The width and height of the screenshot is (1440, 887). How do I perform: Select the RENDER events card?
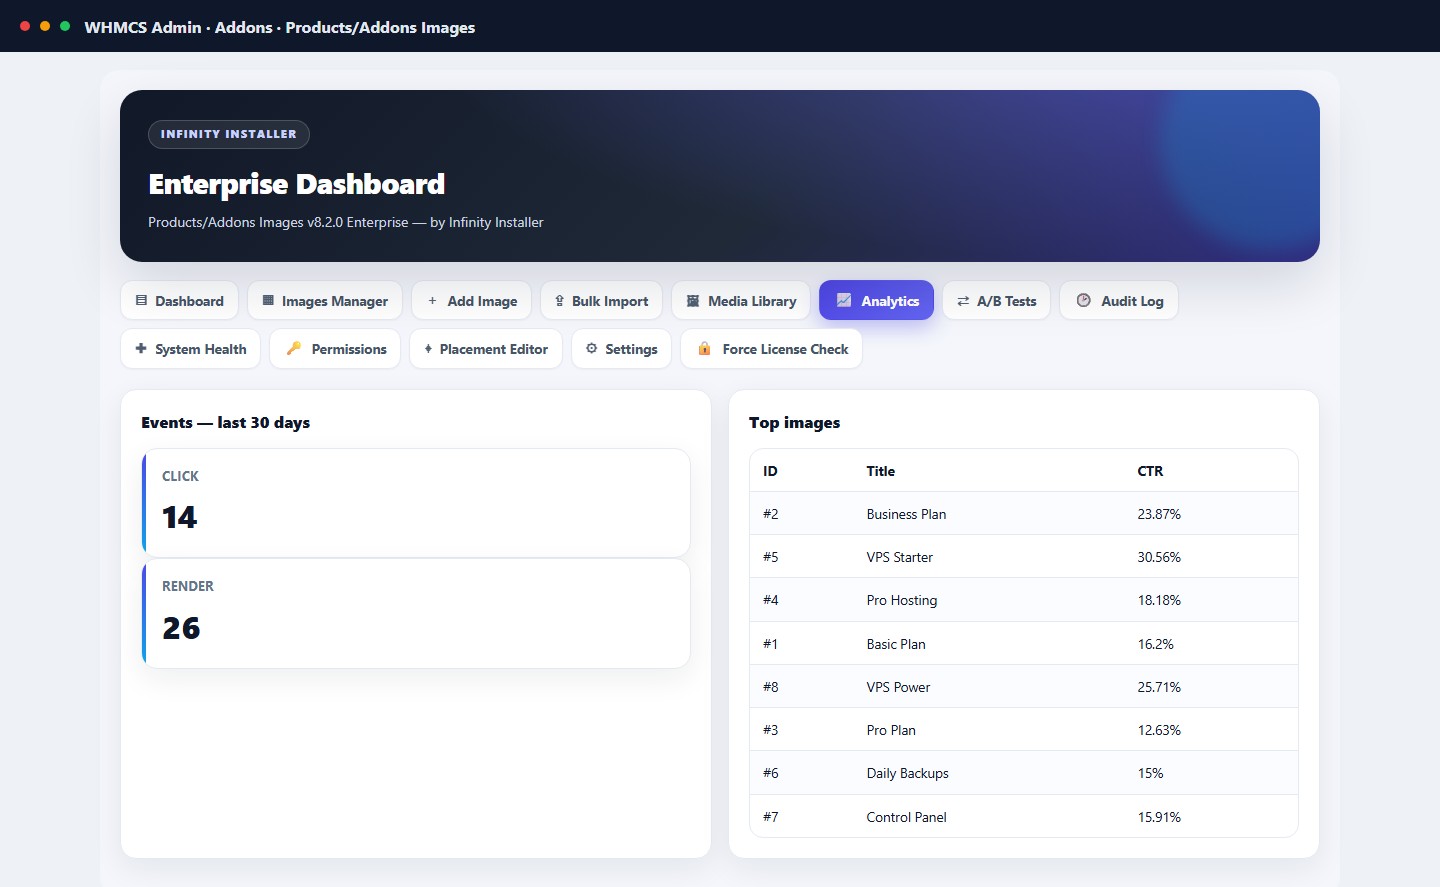click(416, 613)
